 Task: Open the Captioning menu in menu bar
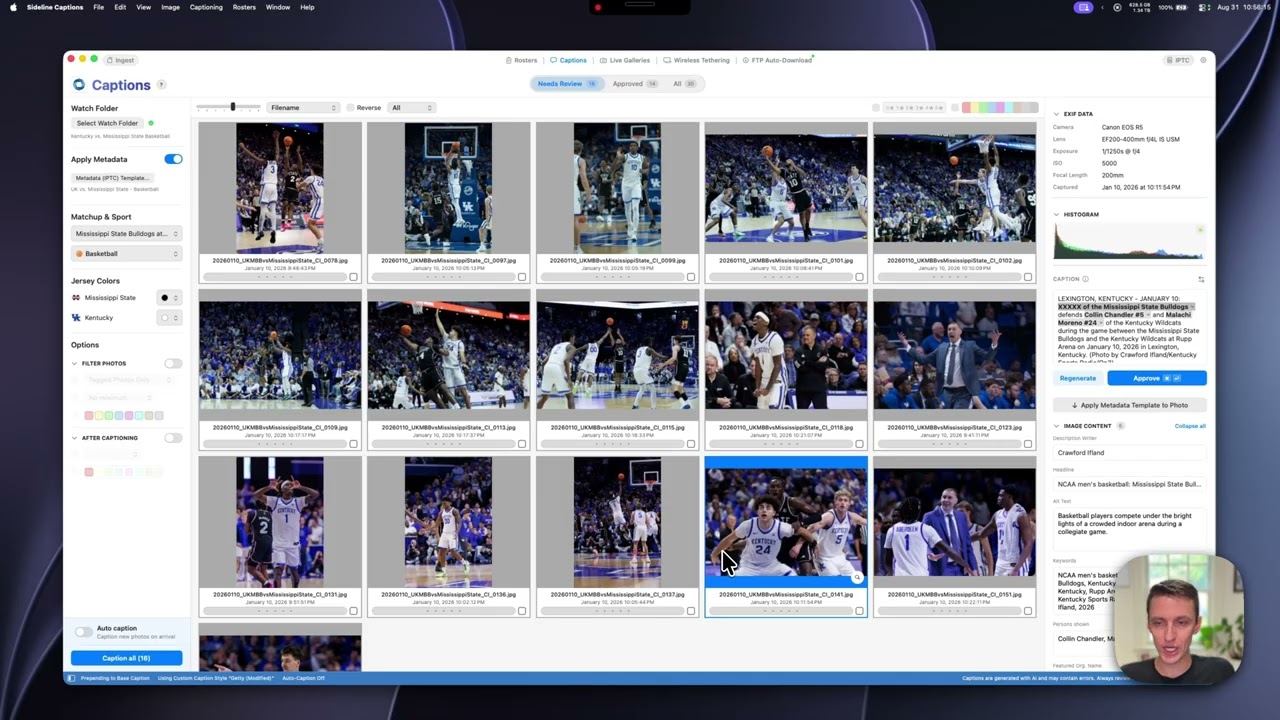coord(206,7)
